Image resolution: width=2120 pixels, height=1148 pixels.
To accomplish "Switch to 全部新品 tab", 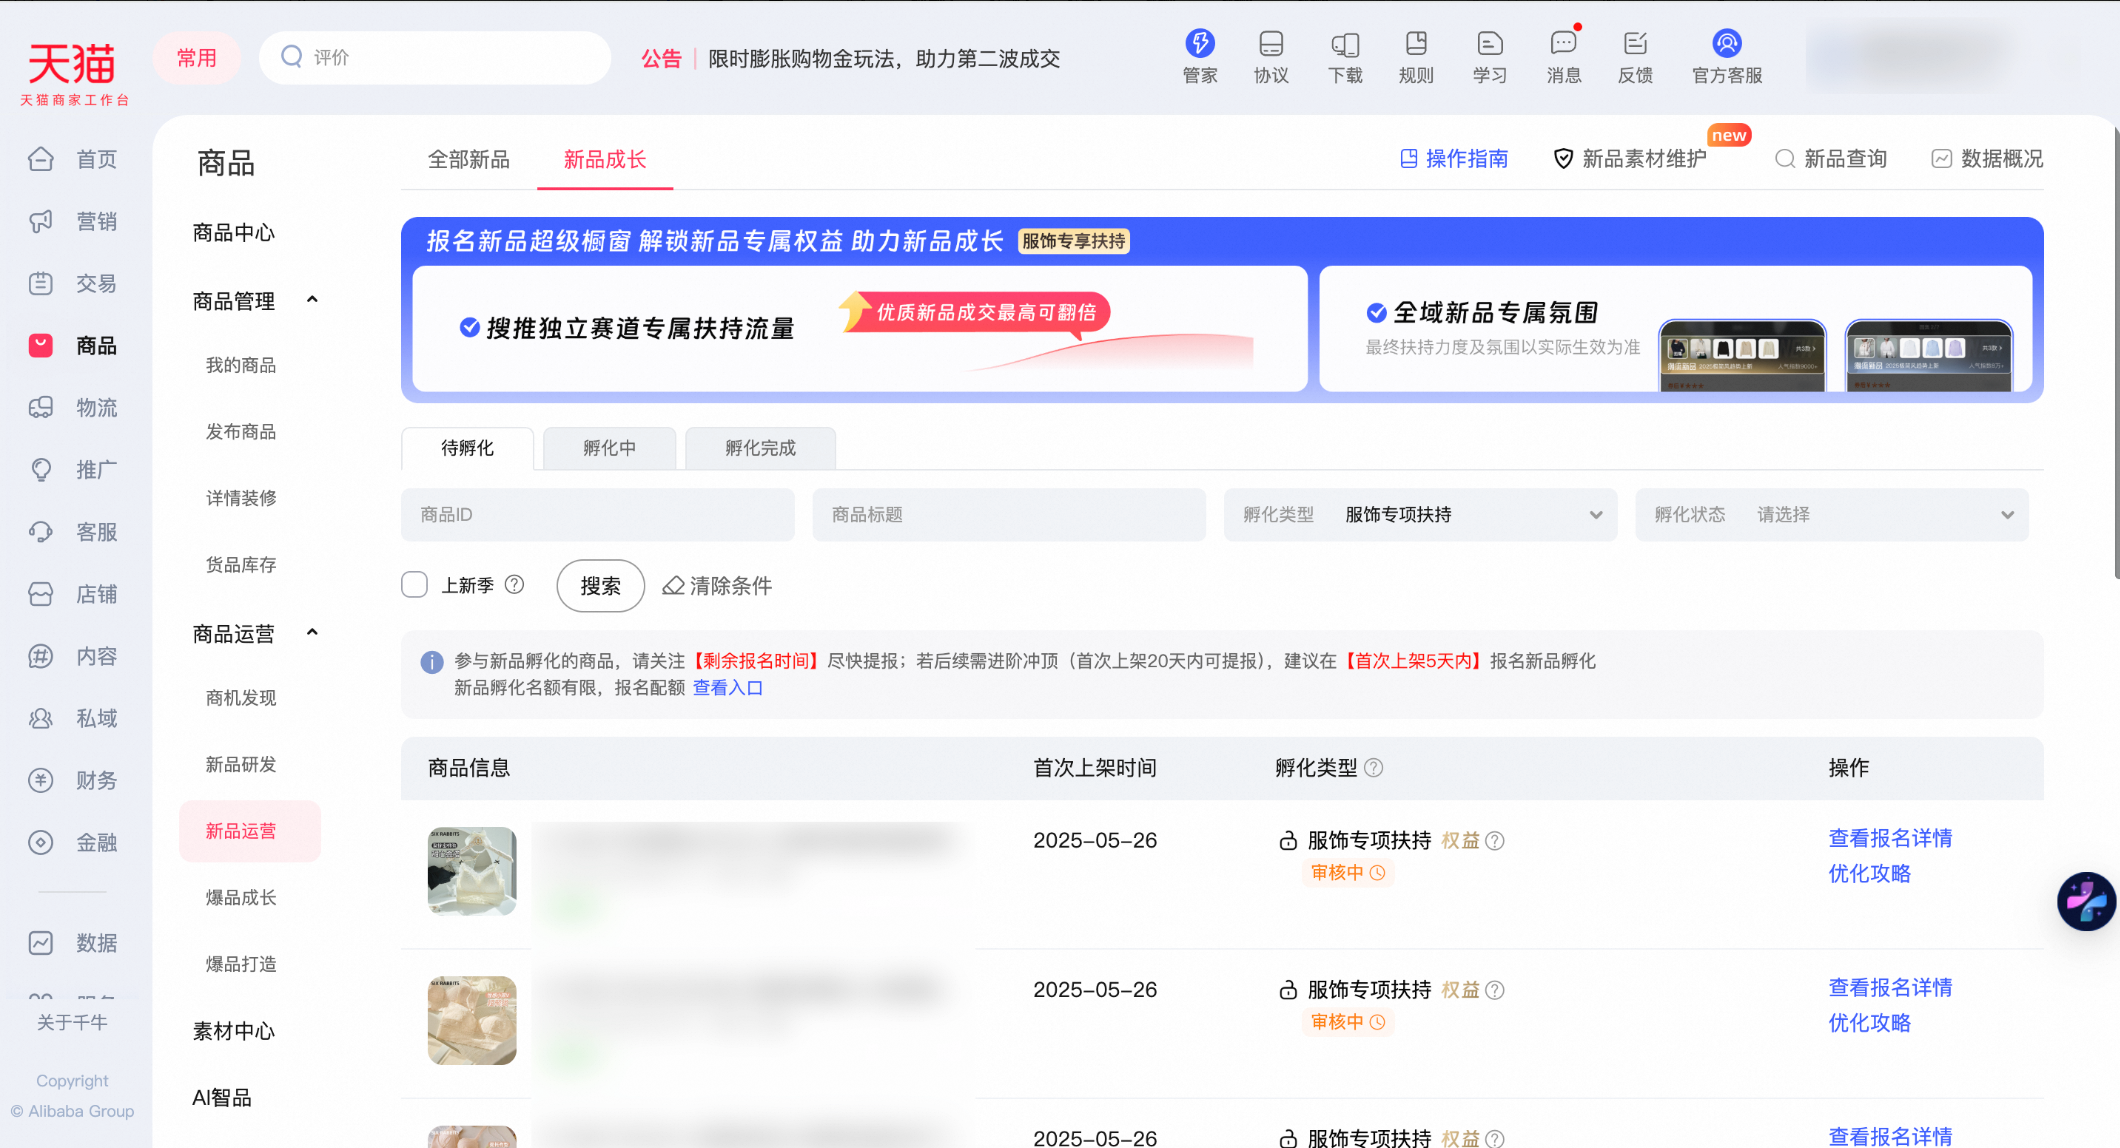I will click(x=469, y=159).
